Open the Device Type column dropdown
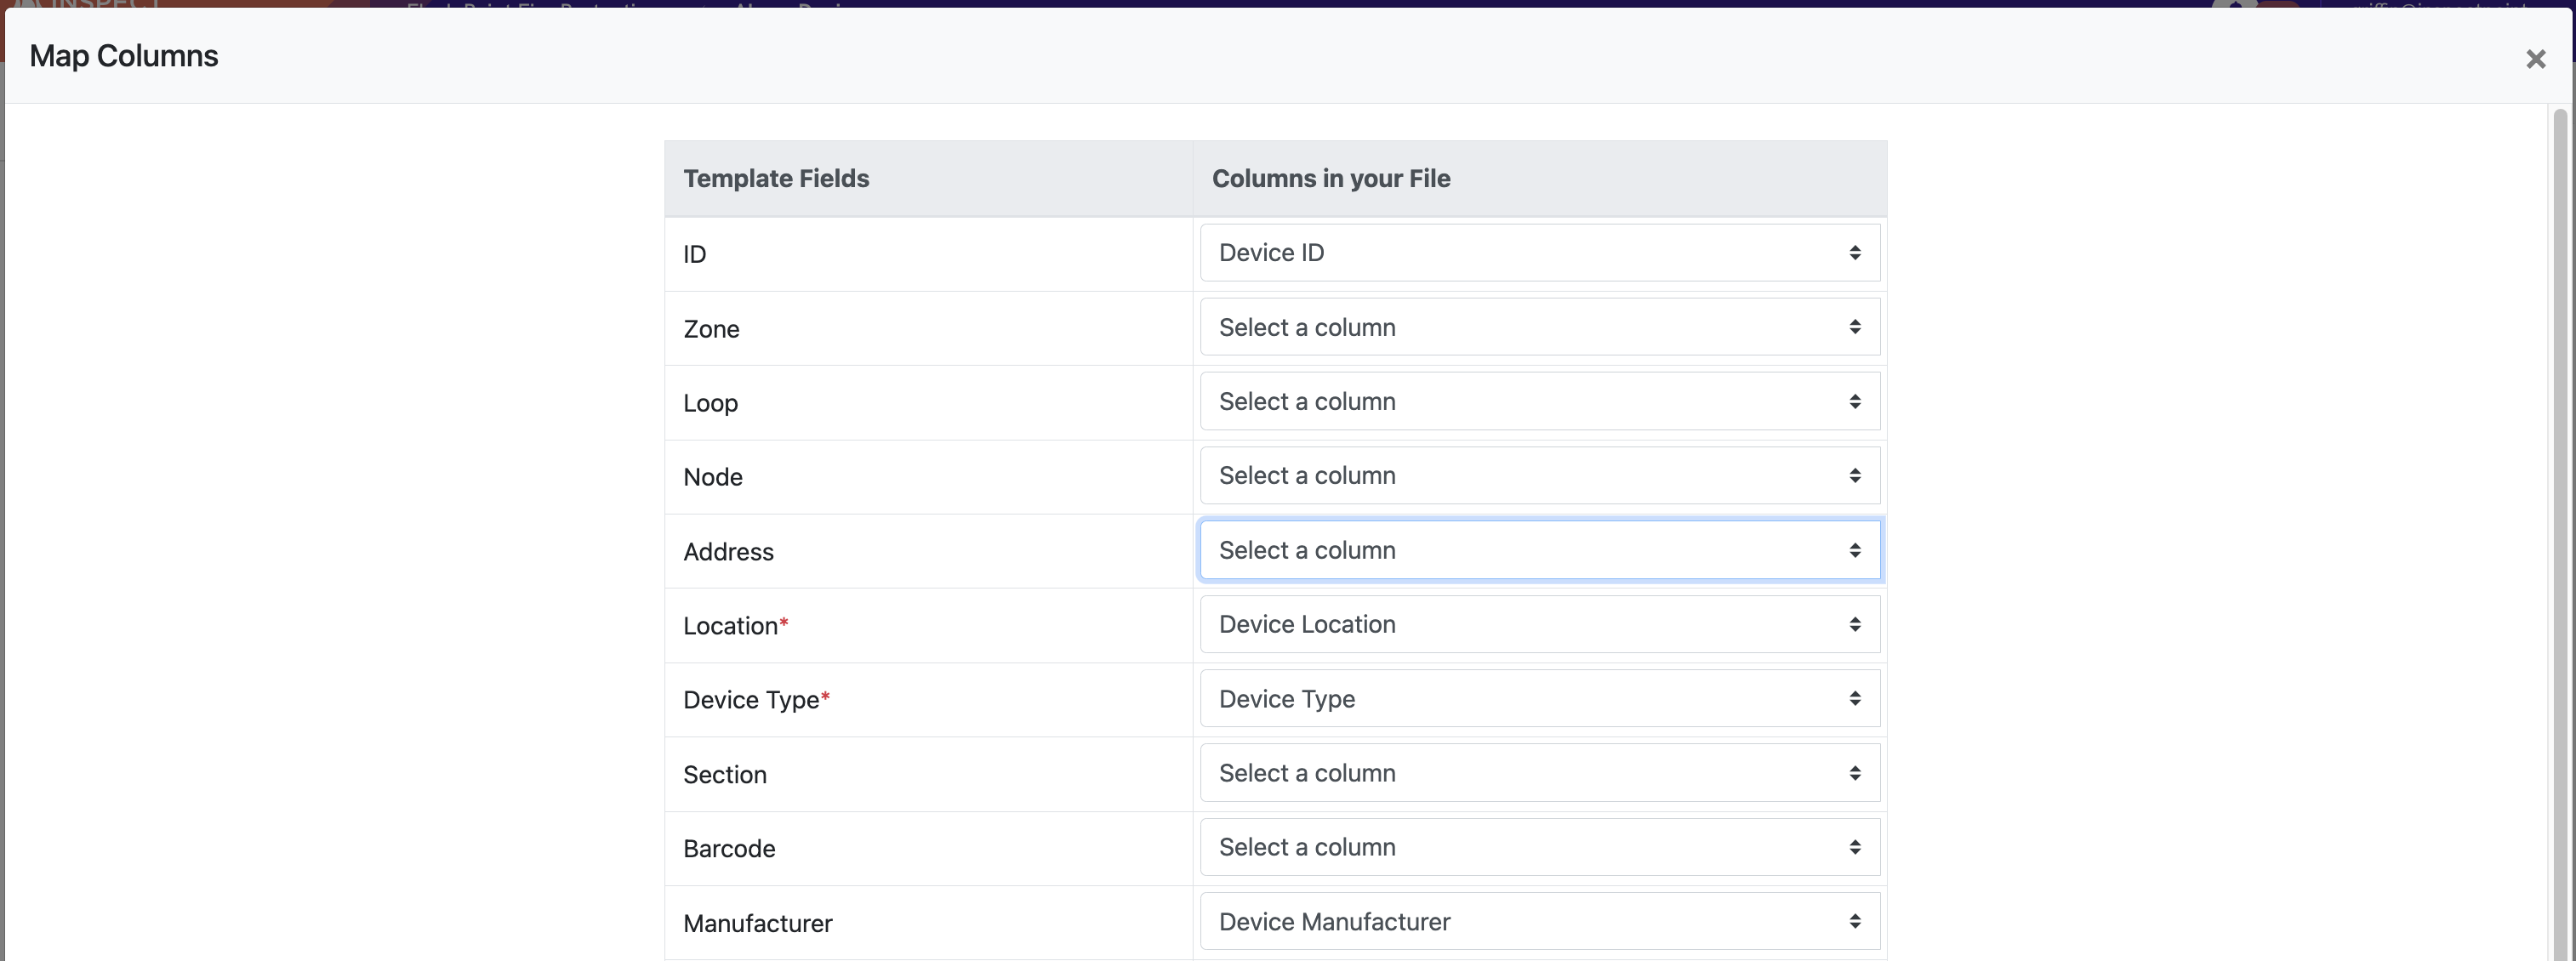2576x961 pixels. tap(1540, 699)
